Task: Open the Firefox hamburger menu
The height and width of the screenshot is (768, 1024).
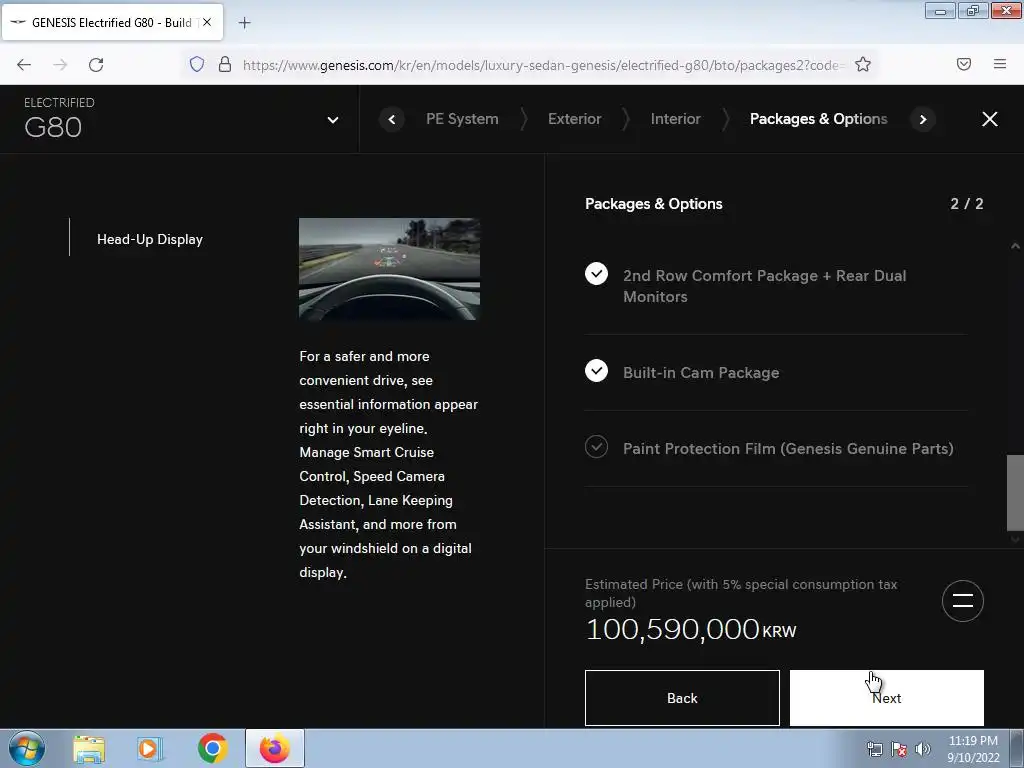Action: (x=1000, y=64)
